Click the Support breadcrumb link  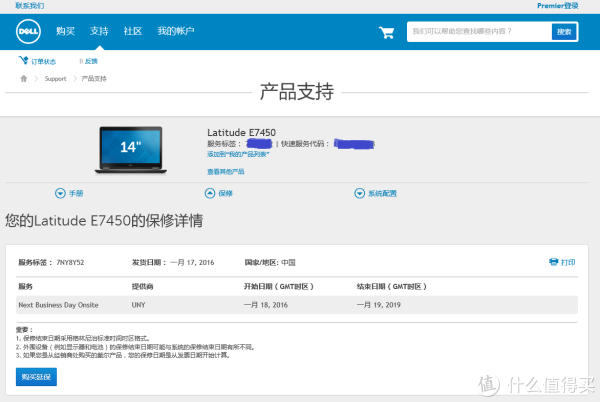click(x=55, y=78)
